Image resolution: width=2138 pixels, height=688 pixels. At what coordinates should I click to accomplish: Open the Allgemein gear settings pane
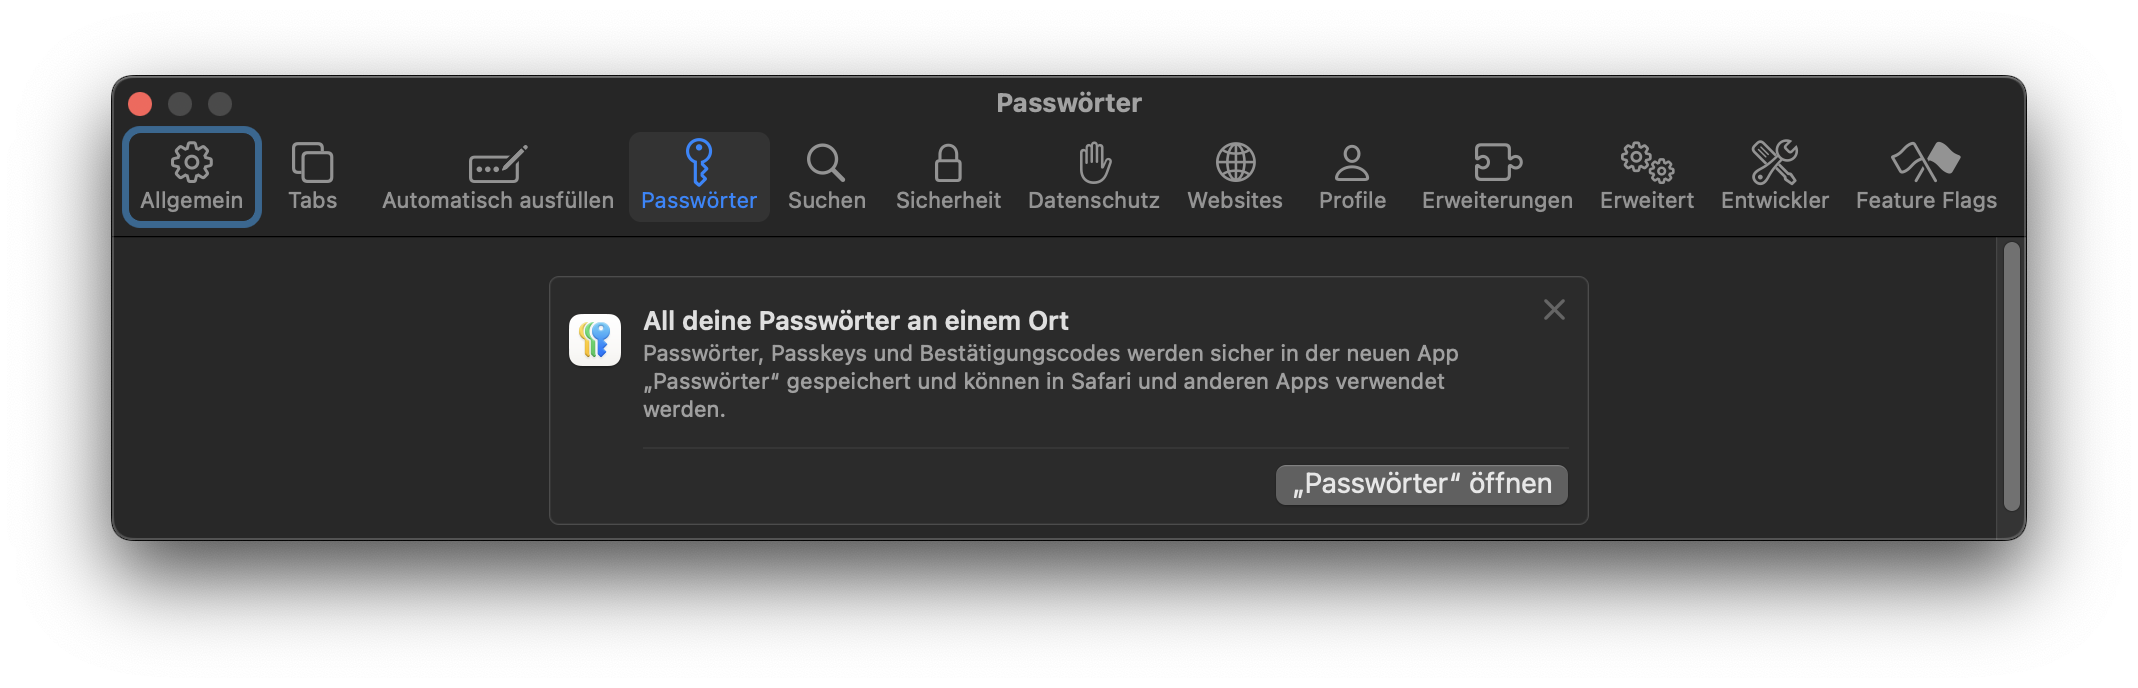click(191, 177)
